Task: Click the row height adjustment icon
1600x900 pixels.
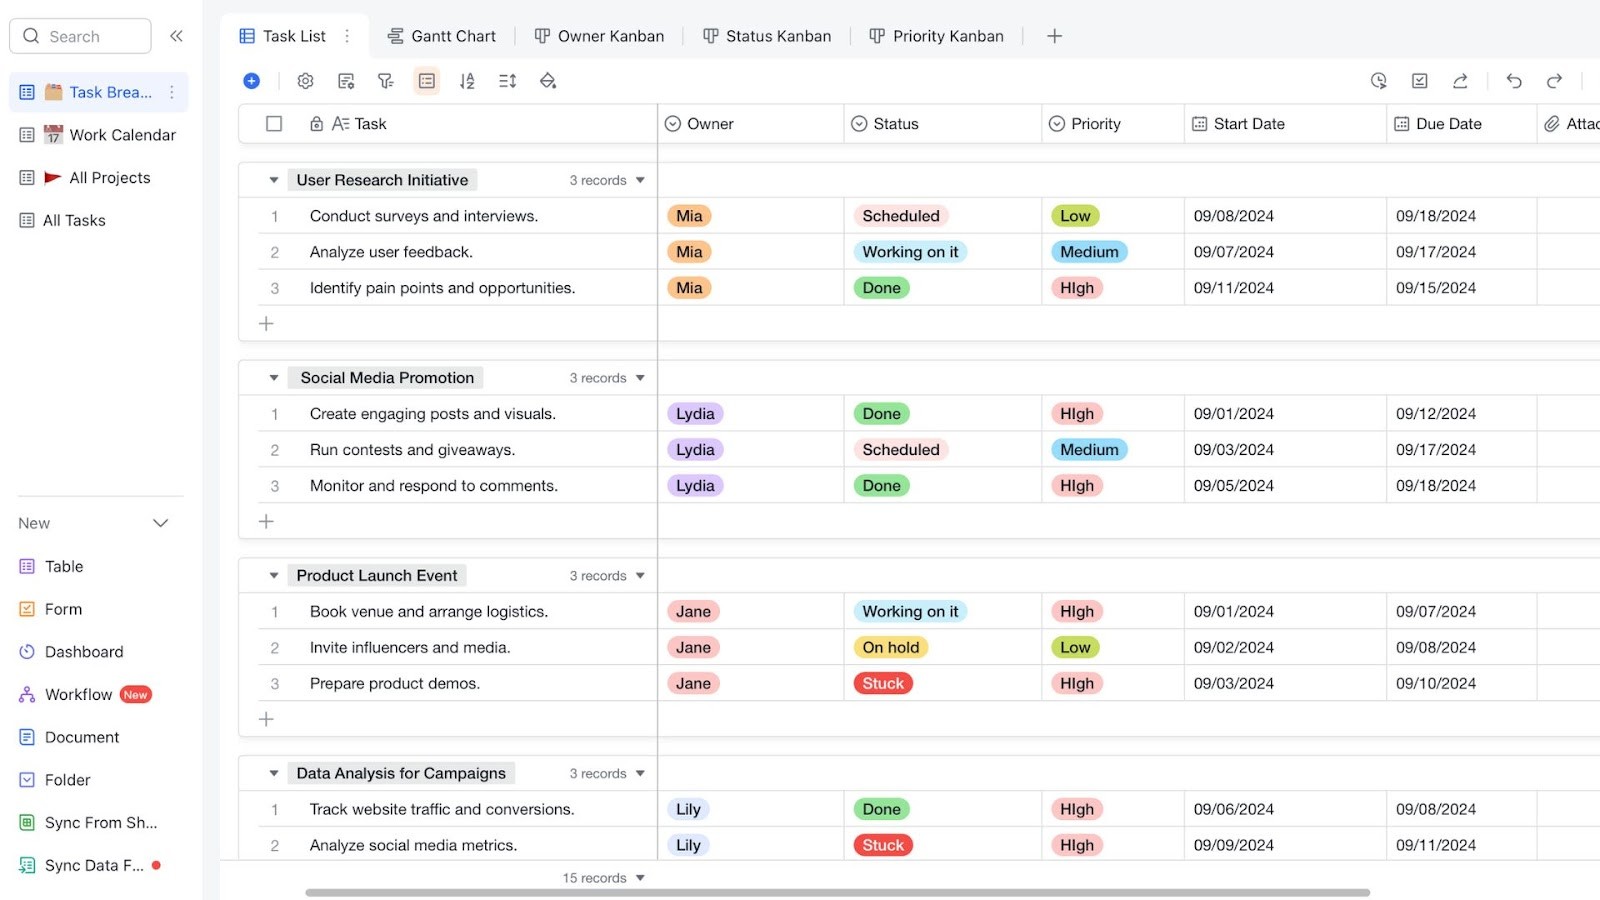Action: 506,81
